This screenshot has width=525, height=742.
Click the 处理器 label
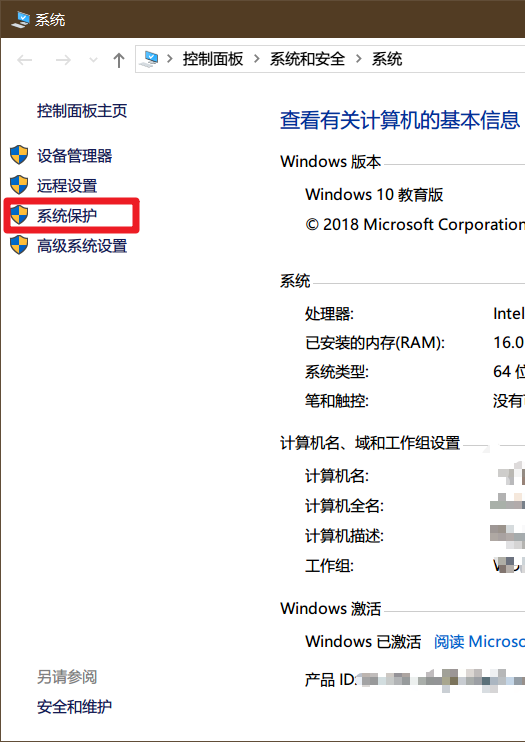(x=329, y=313)
